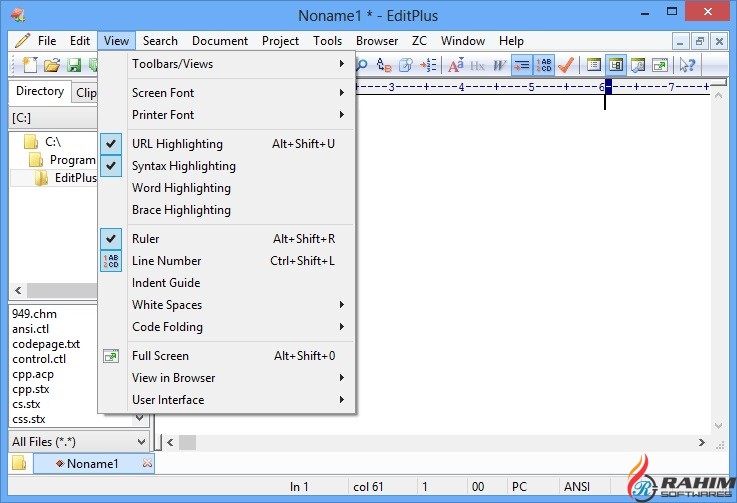Enable Word Highlighting in View menu
The height and width of the screenshot is (503, 737).
(227, 188)
